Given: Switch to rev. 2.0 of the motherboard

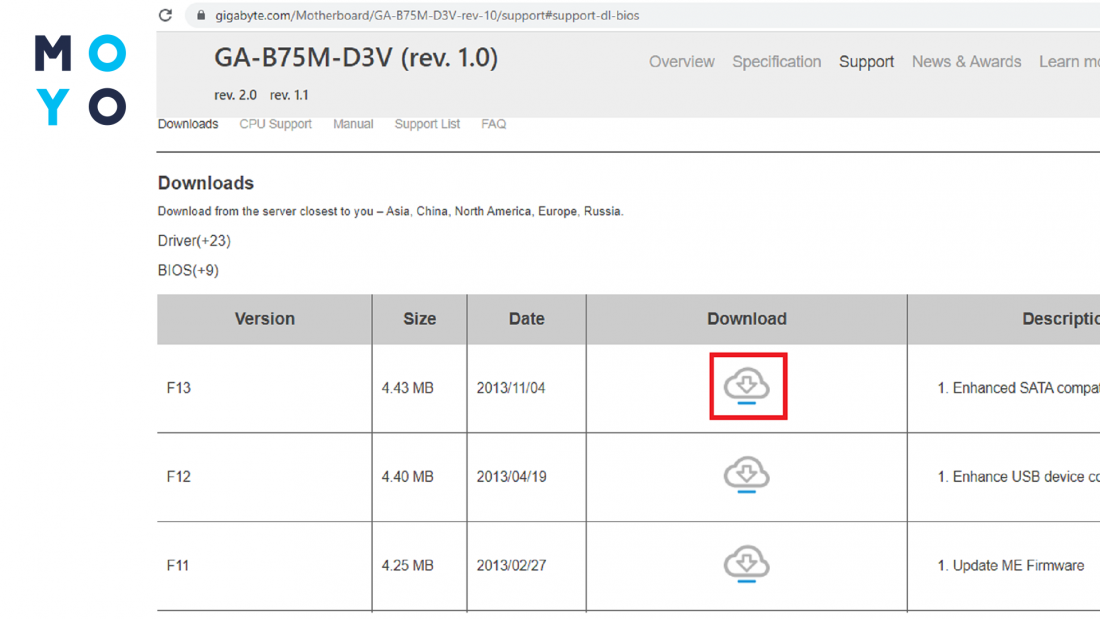Looking at the screenshot, I should point(235,95).
